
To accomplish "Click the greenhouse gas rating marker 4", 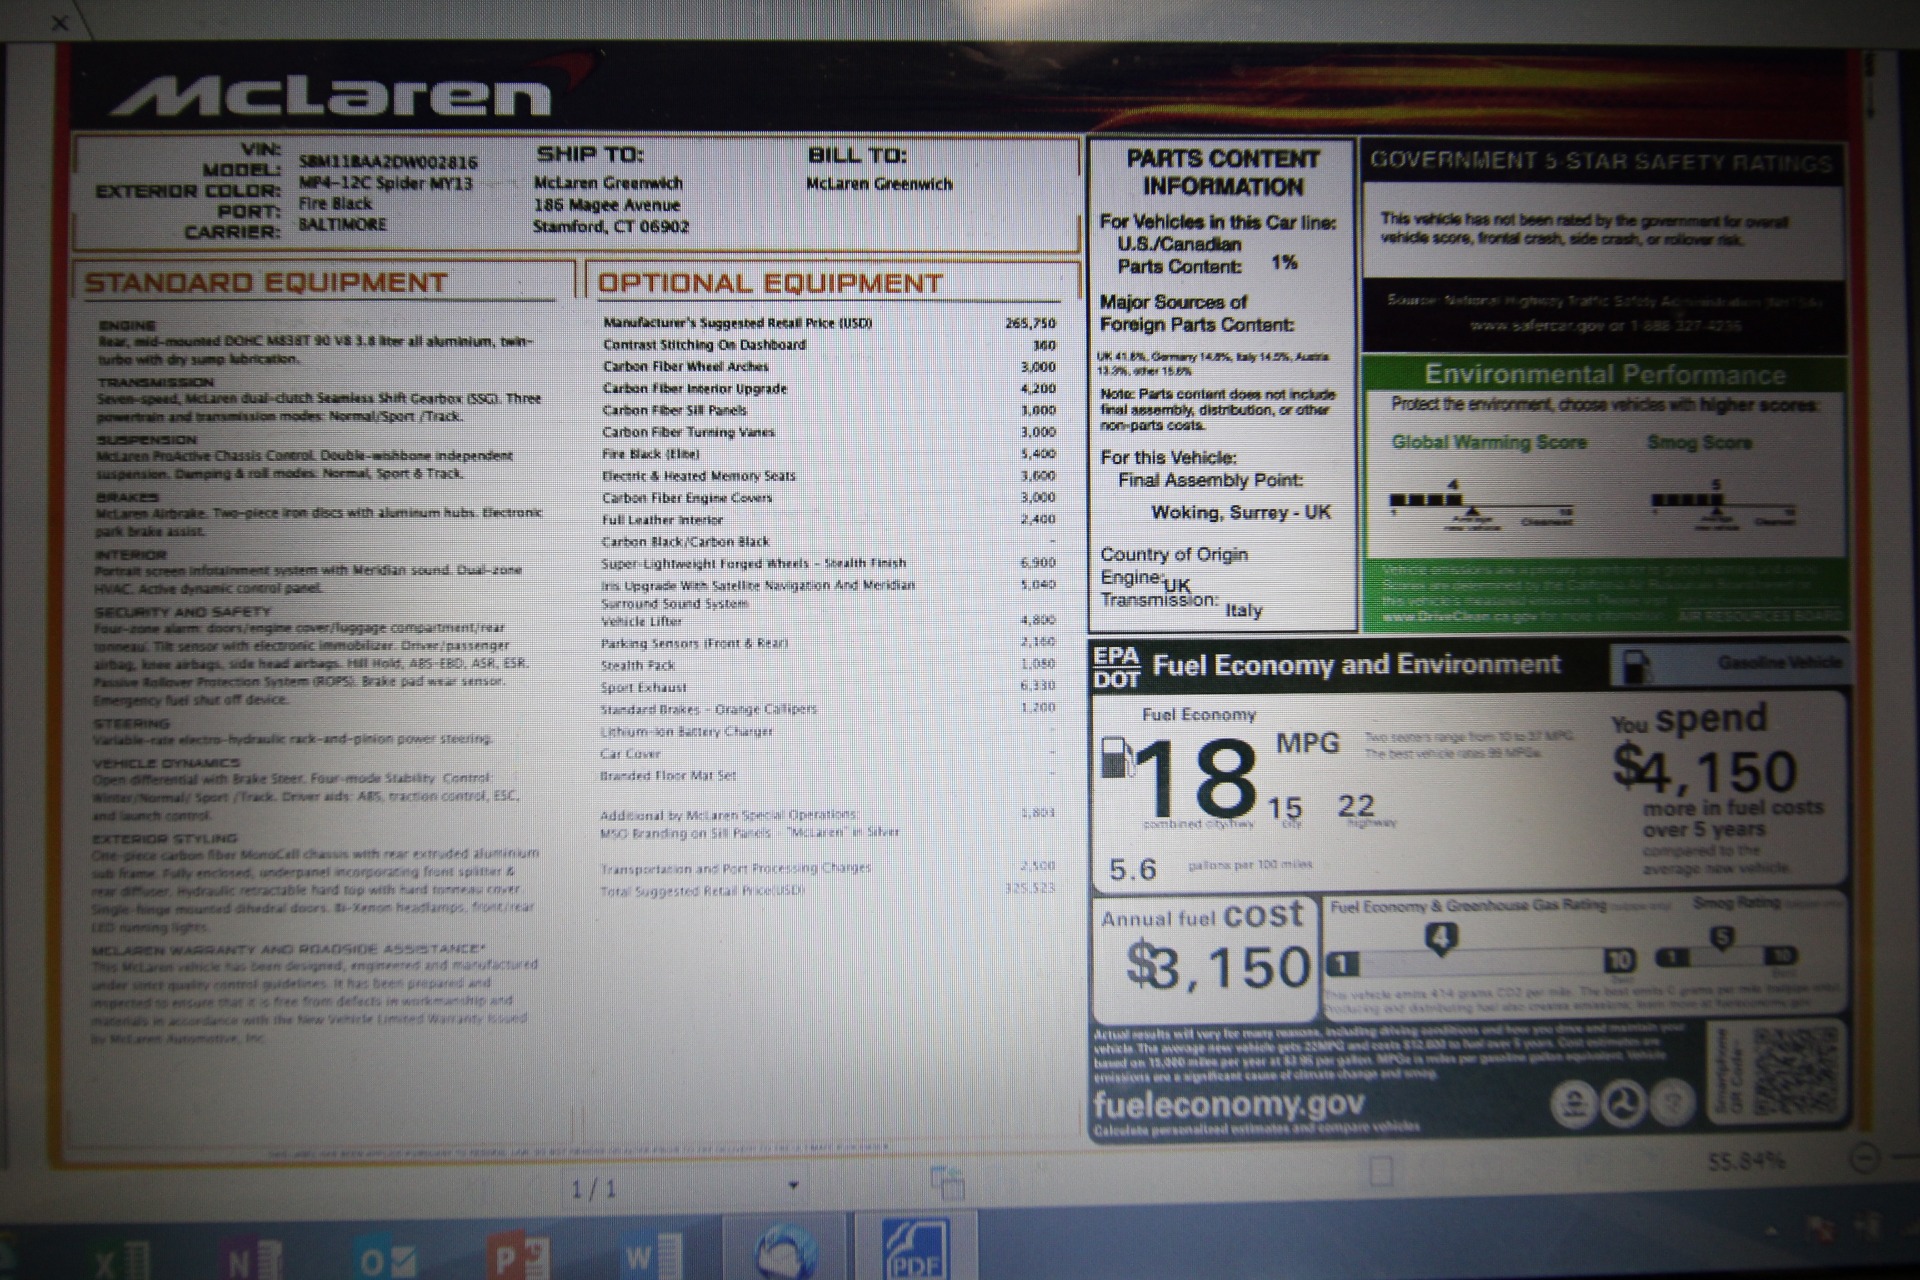I will point(1440,938).
